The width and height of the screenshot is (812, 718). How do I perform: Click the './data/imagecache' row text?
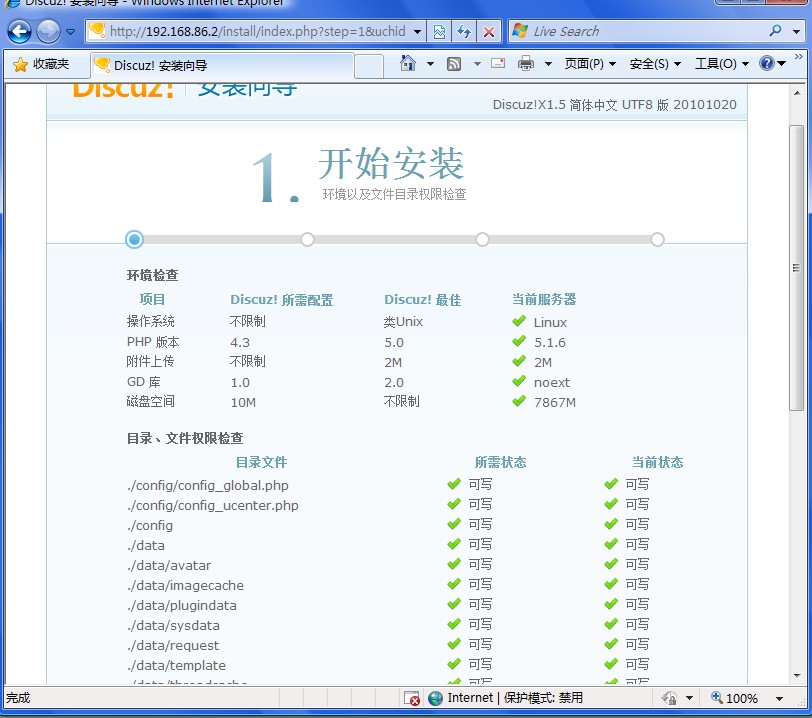[185, 585]
